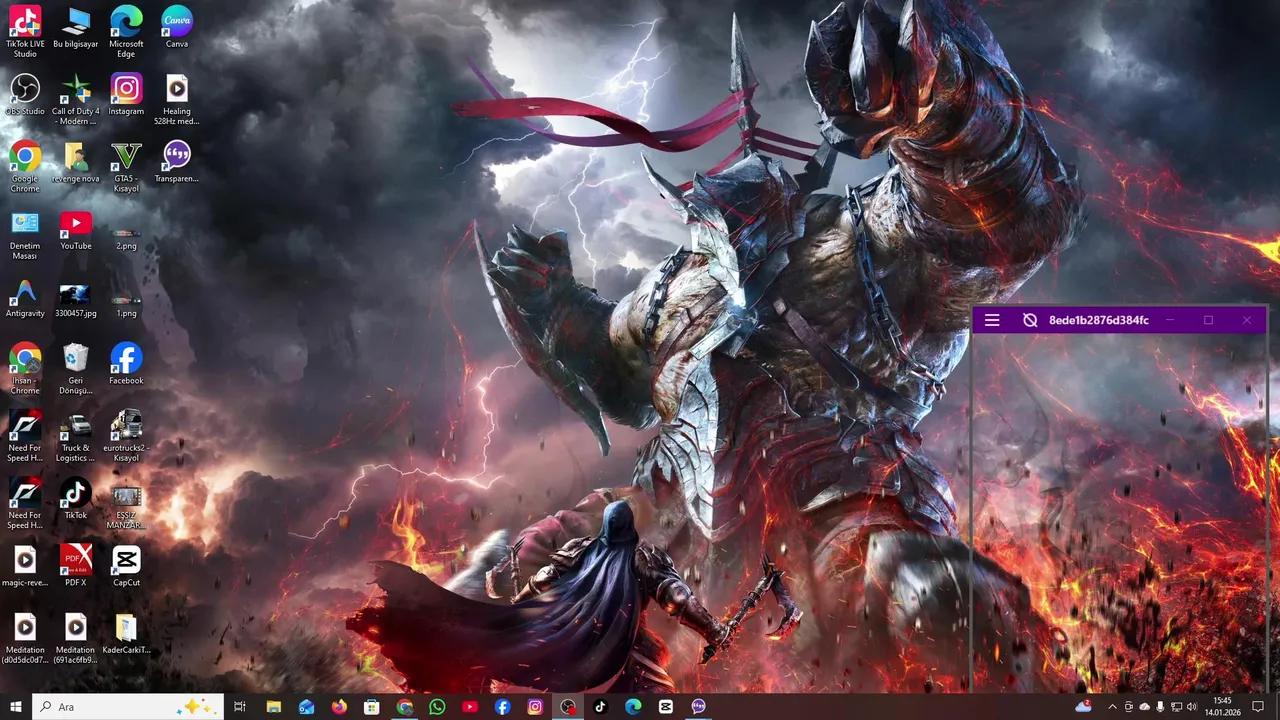
Task: Open the purple chat-bubble app in taskbar
Action: point(699,707)
